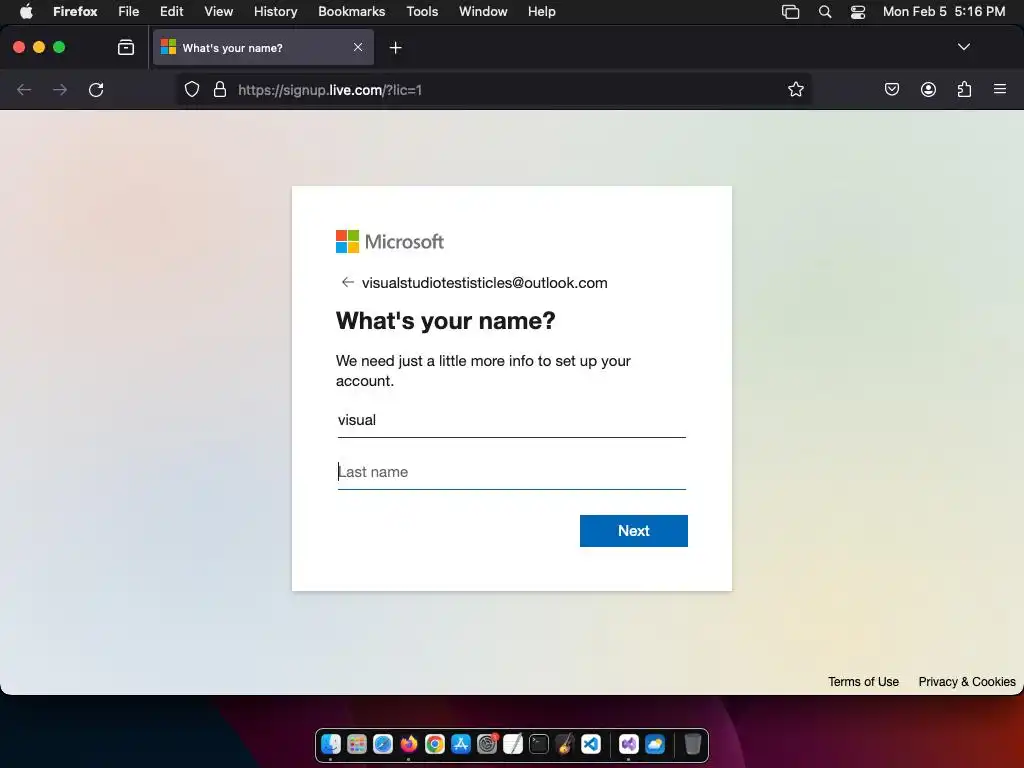The width and height of the screenshot is (1024, 768).
Task: Open the Tools menu
Action: (x=422, y=11)
